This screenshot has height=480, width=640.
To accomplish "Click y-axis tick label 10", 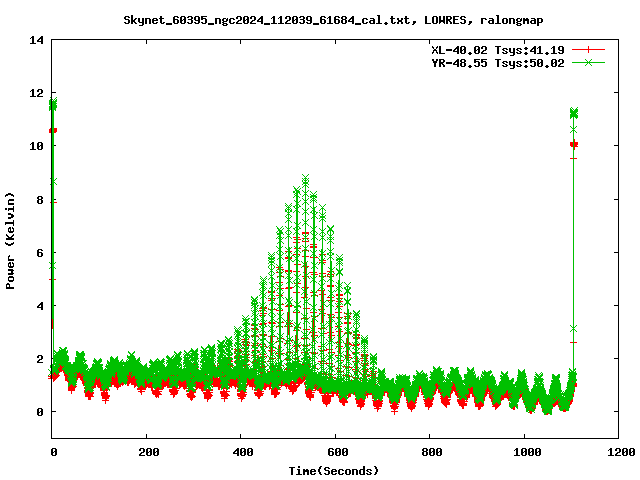I will 37,146.
